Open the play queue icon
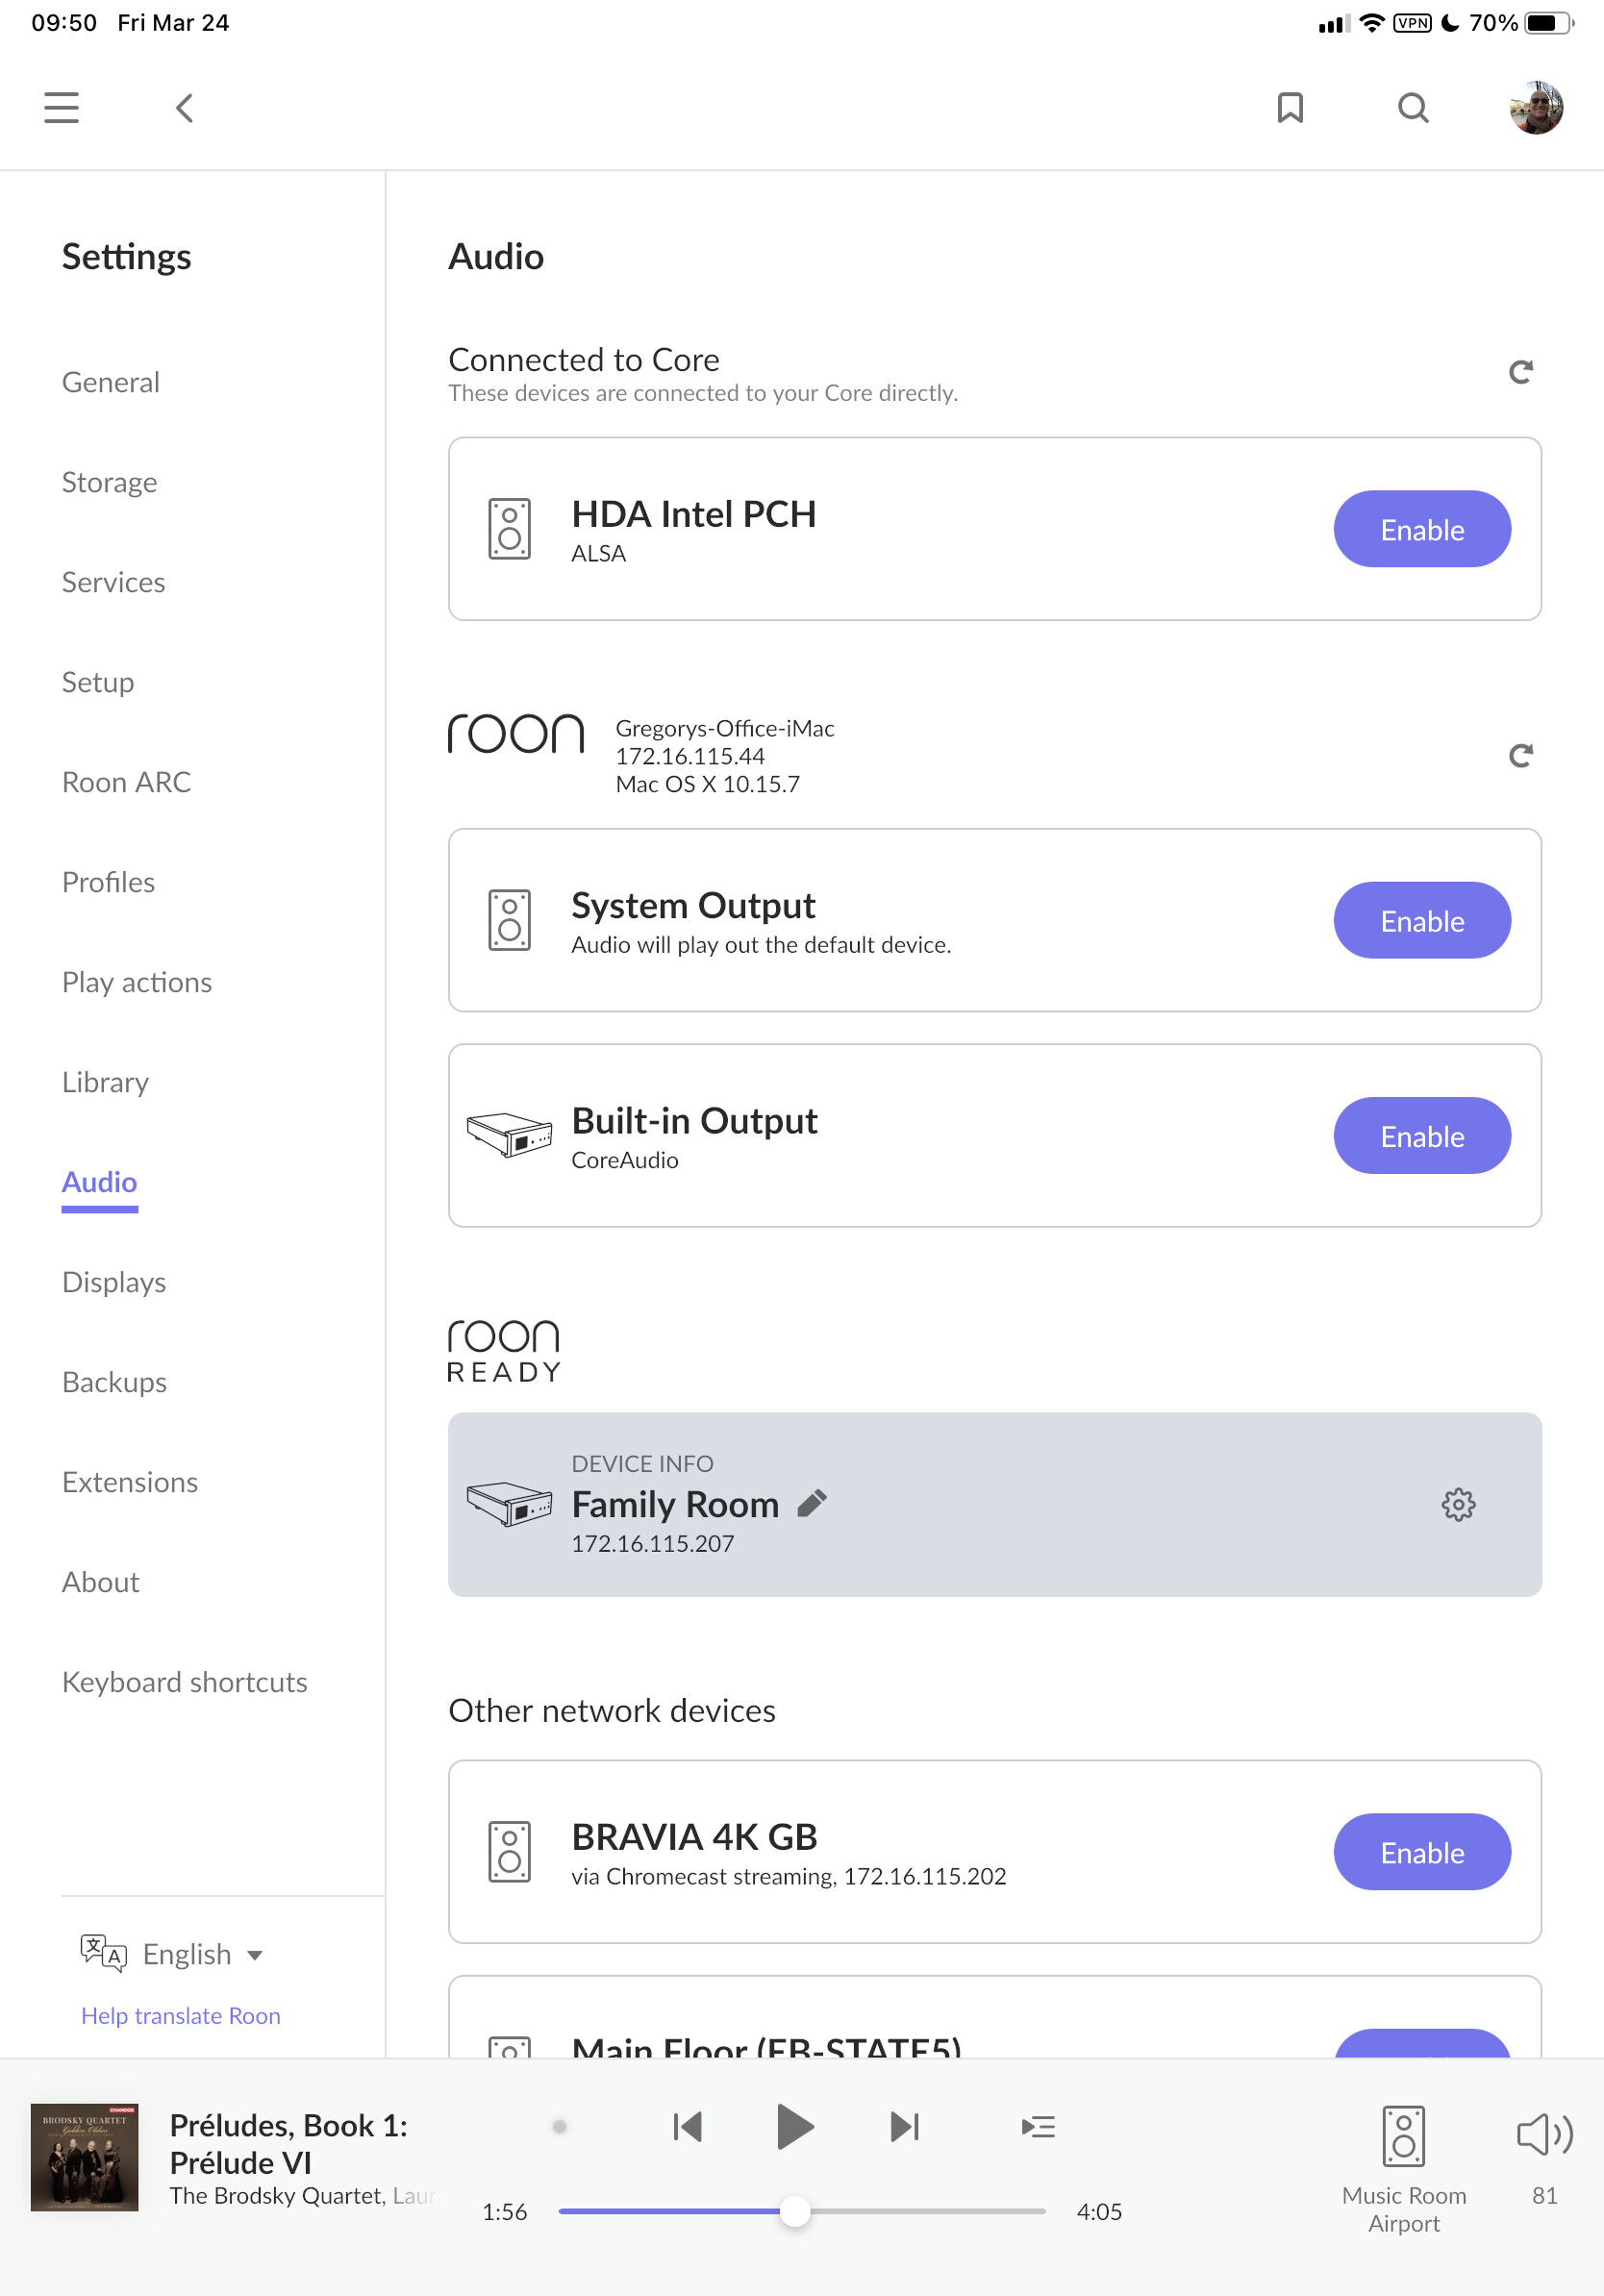Image resolution: width=1604 pixels, height=2296 pixels. click(x=1038, y=2127)
